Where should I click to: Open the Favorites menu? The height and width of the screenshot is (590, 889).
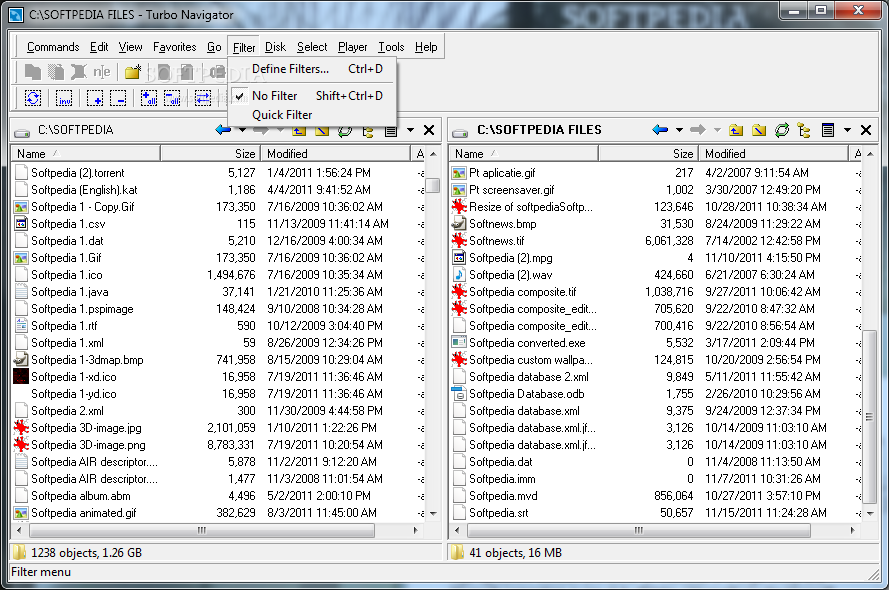(x=175, y=47)
